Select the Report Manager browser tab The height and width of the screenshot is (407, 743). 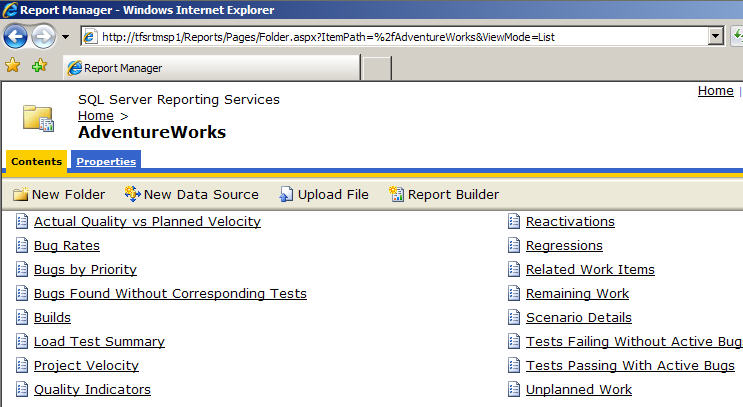(212, 68)
